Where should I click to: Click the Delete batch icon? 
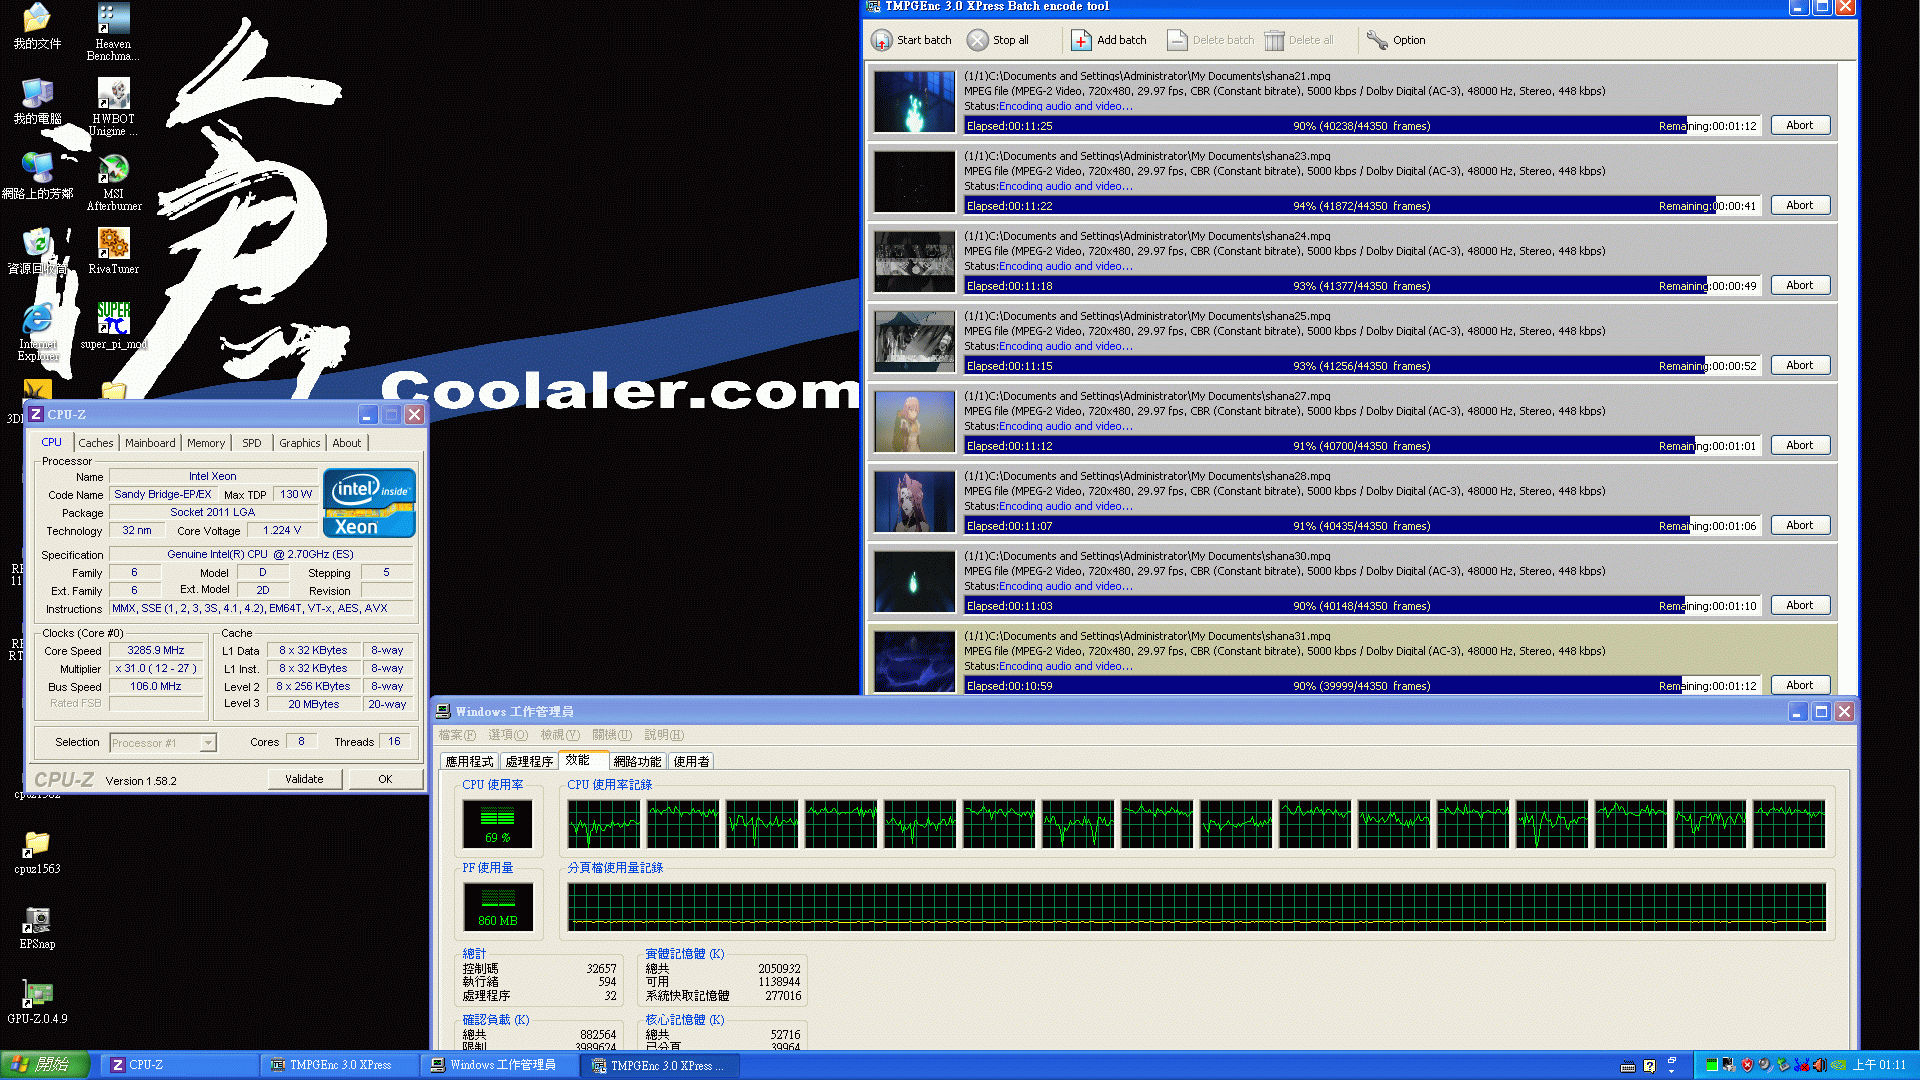[1177, 40]
